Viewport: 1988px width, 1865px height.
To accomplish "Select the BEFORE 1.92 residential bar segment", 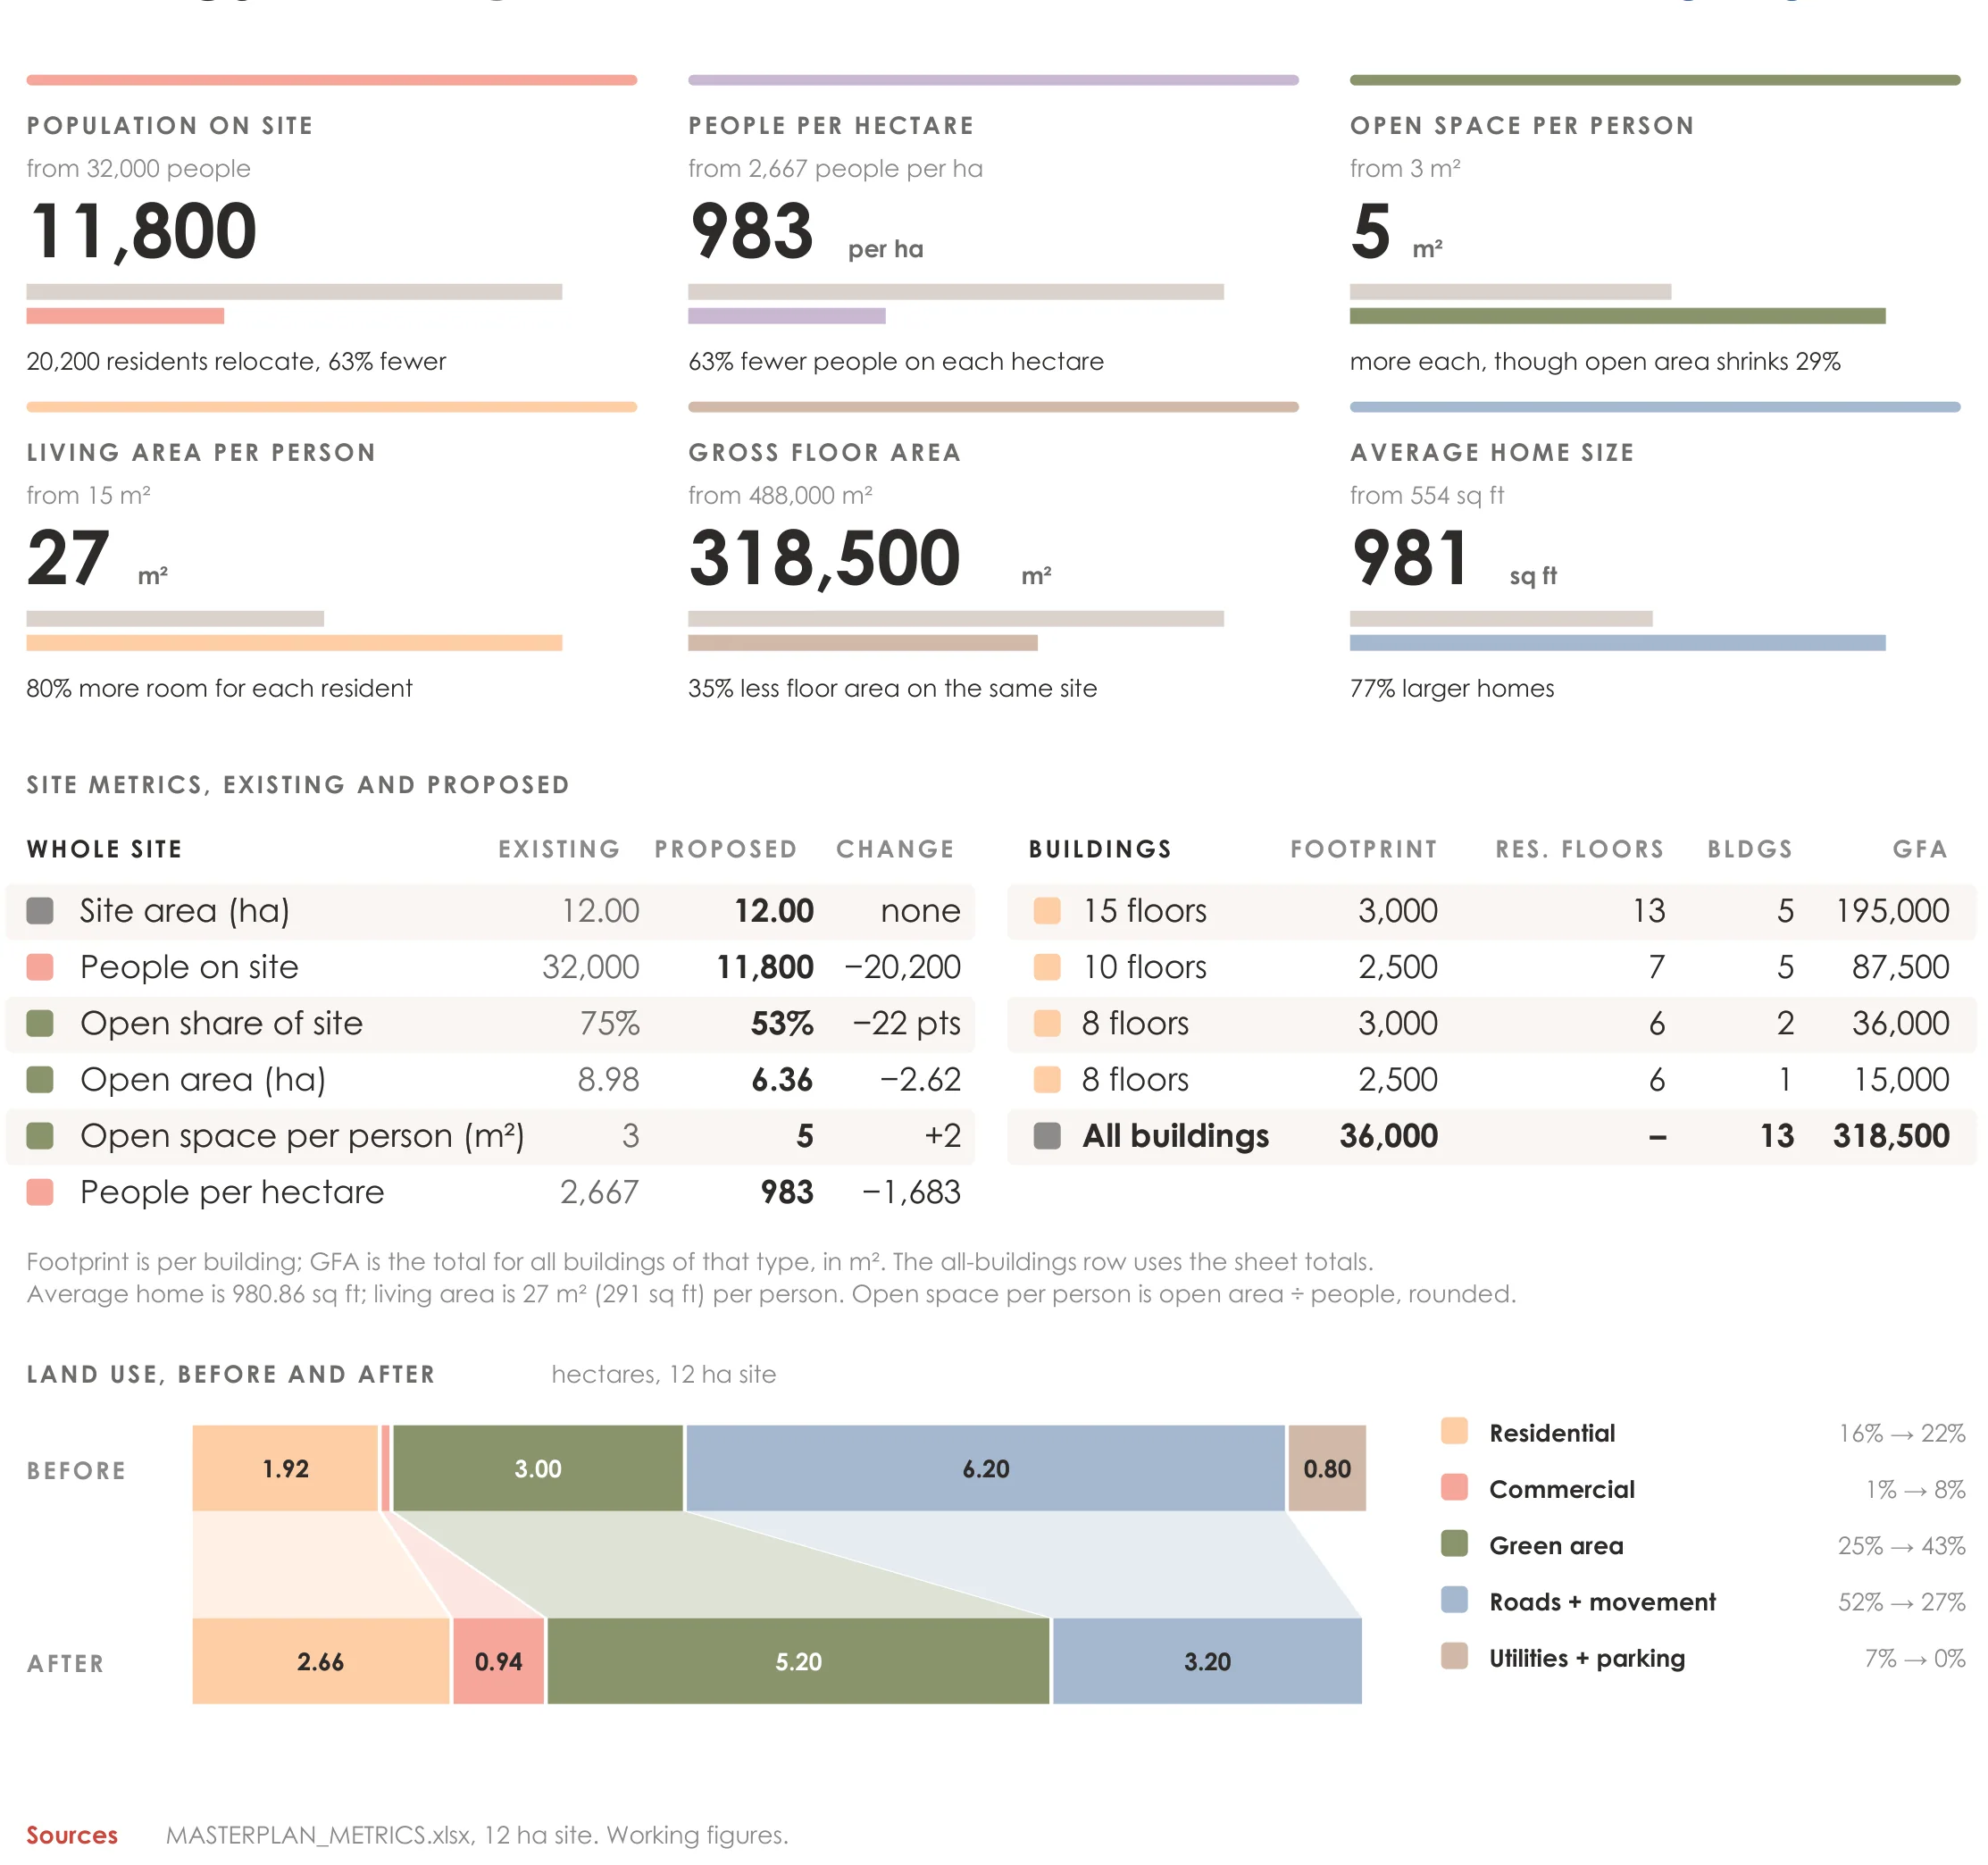I will pos(285,1468).
